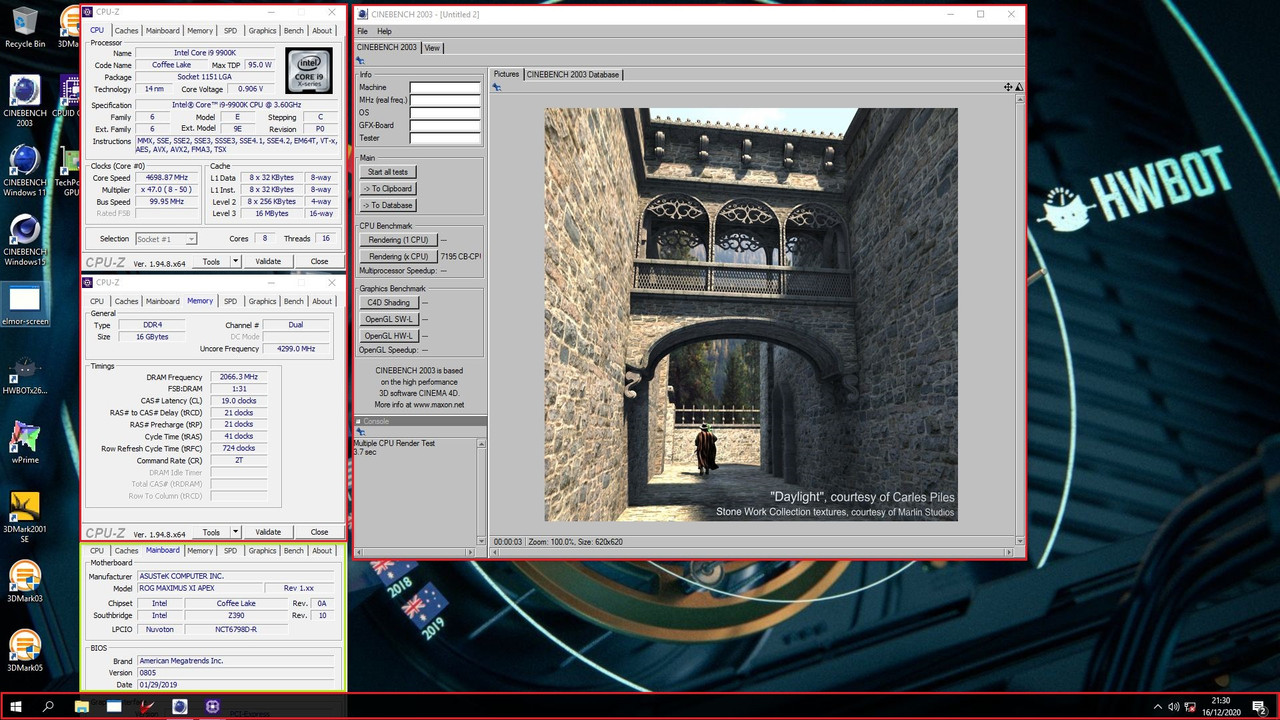
Task: Click the Daylight rendered picture
Action: point(751,314)
